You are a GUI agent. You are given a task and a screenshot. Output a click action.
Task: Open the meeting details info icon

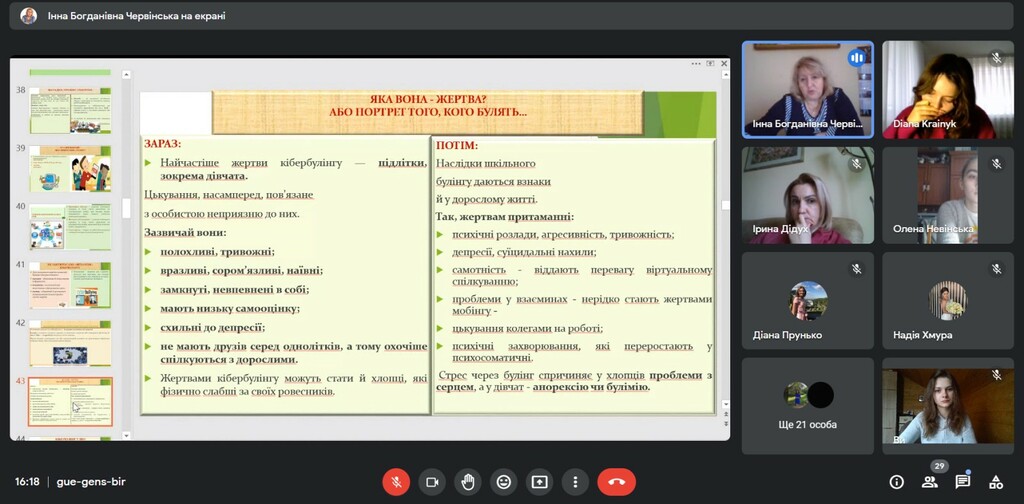coord(896,482)
